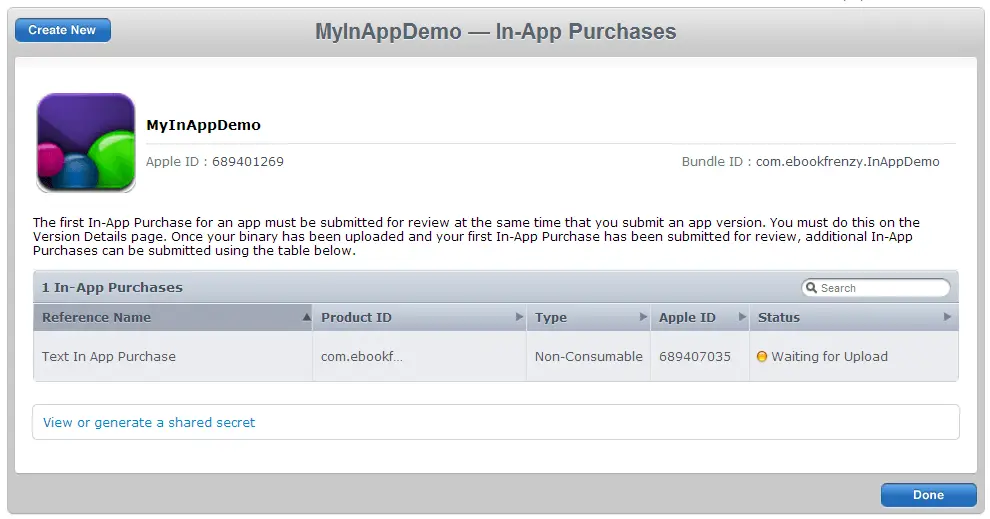This screenshot has height=519, width=990.
Task: Click the Reference Name sort arrow
Action: (306, 317)
